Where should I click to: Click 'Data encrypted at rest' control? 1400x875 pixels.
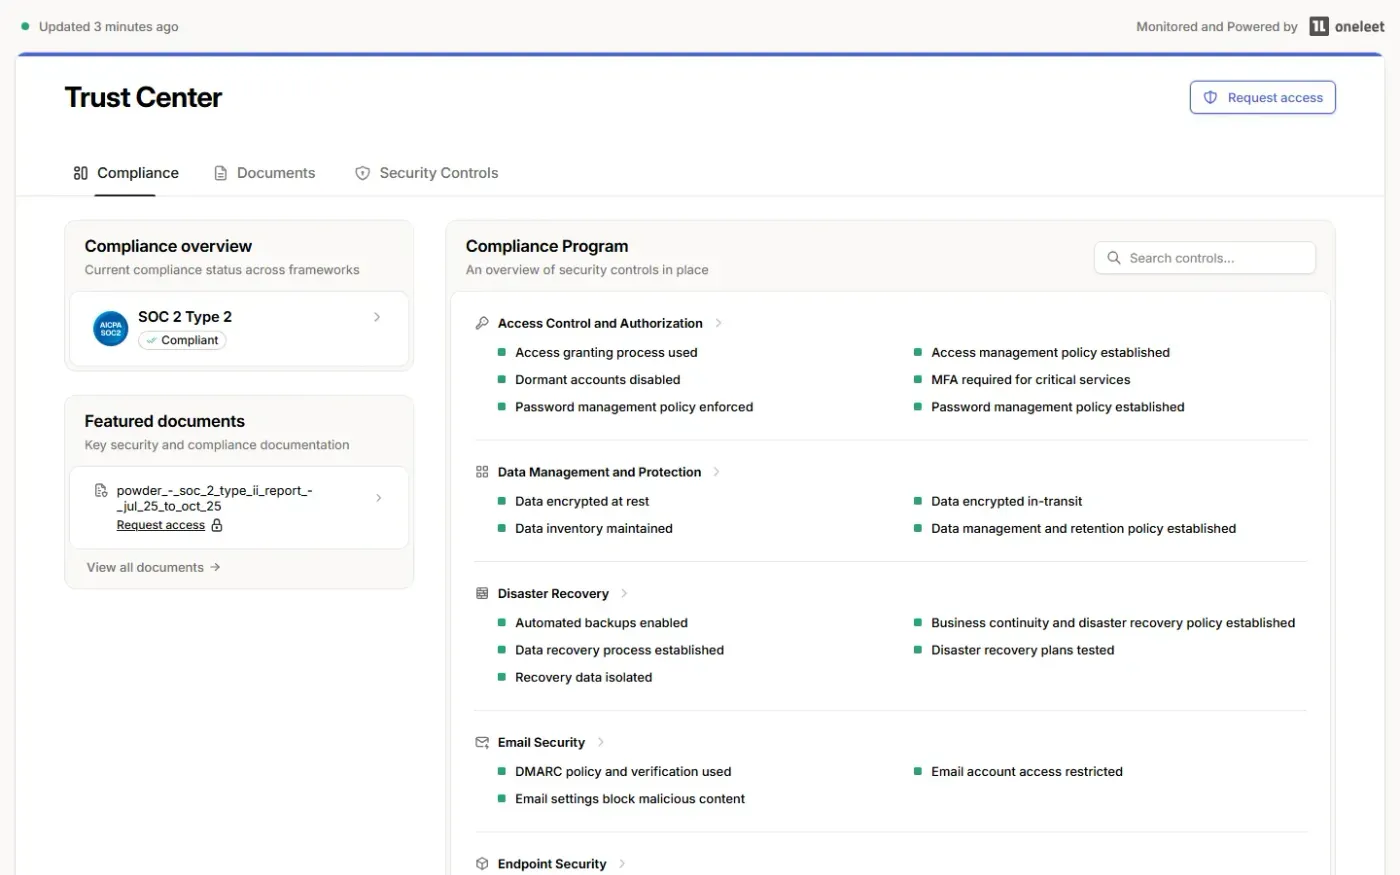(582, 501)
